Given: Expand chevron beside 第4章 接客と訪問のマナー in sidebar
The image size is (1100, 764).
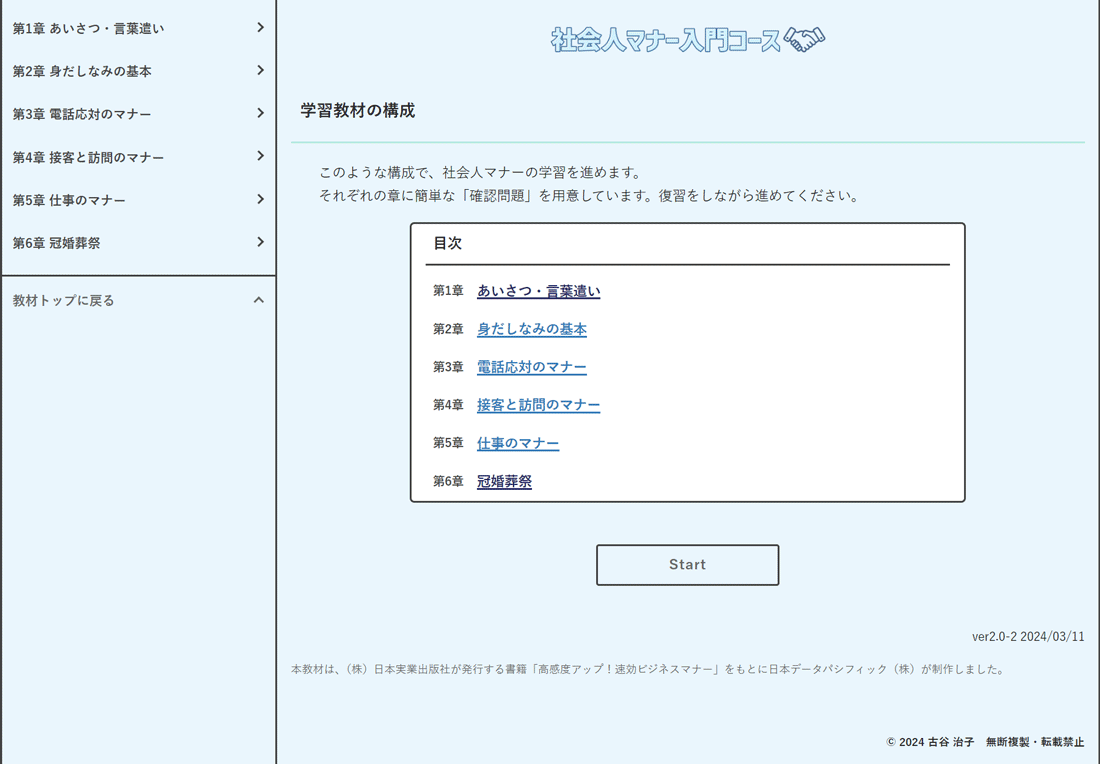Looking at the screenshot, I should [x=260, y=157].
